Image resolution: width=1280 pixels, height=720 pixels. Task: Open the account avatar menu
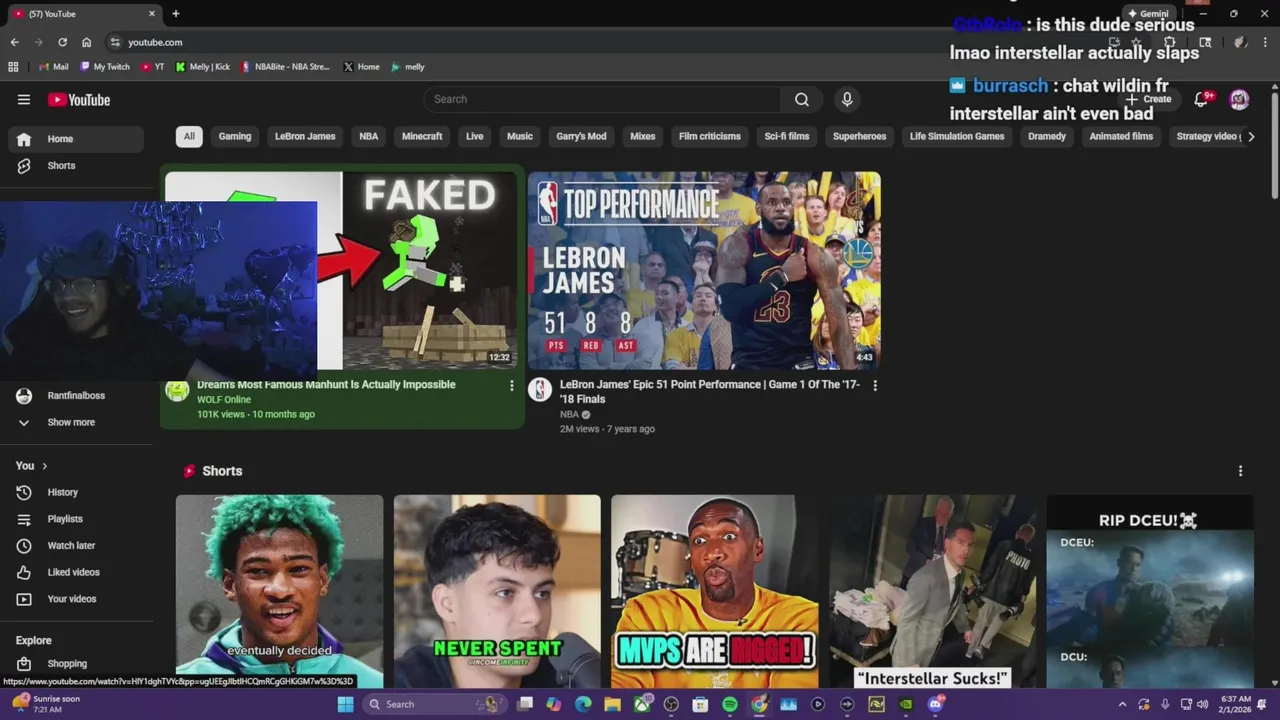coord(1239,99)
